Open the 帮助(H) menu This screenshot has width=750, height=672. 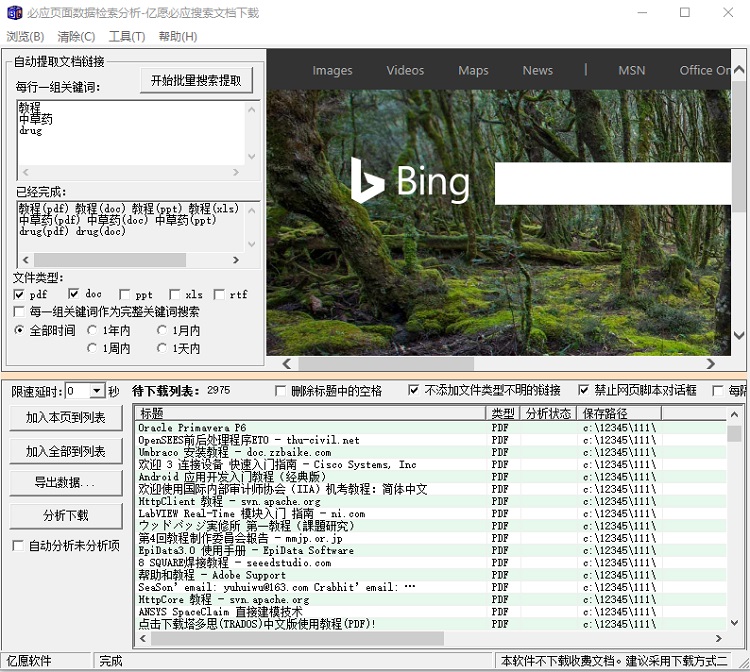click(177, 36)
